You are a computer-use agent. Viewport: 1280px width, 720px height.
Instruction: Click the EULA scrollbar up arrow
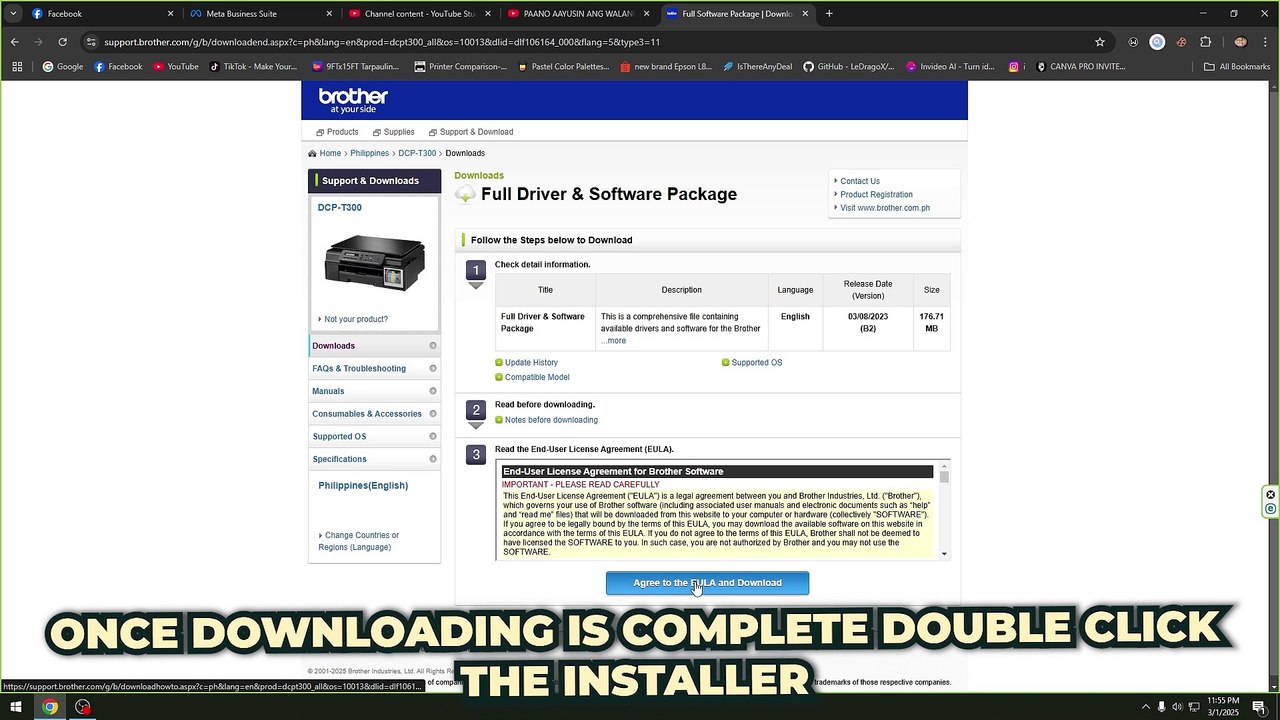(x=944, y=467)
